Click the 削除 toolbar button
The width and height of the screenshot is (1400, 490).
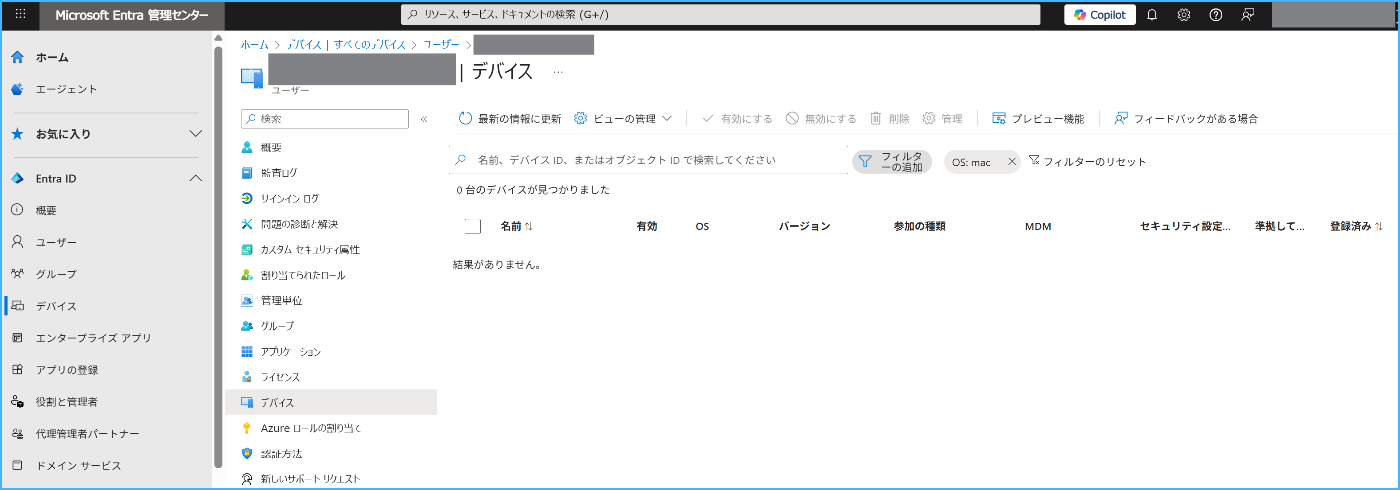click(890, 118)
